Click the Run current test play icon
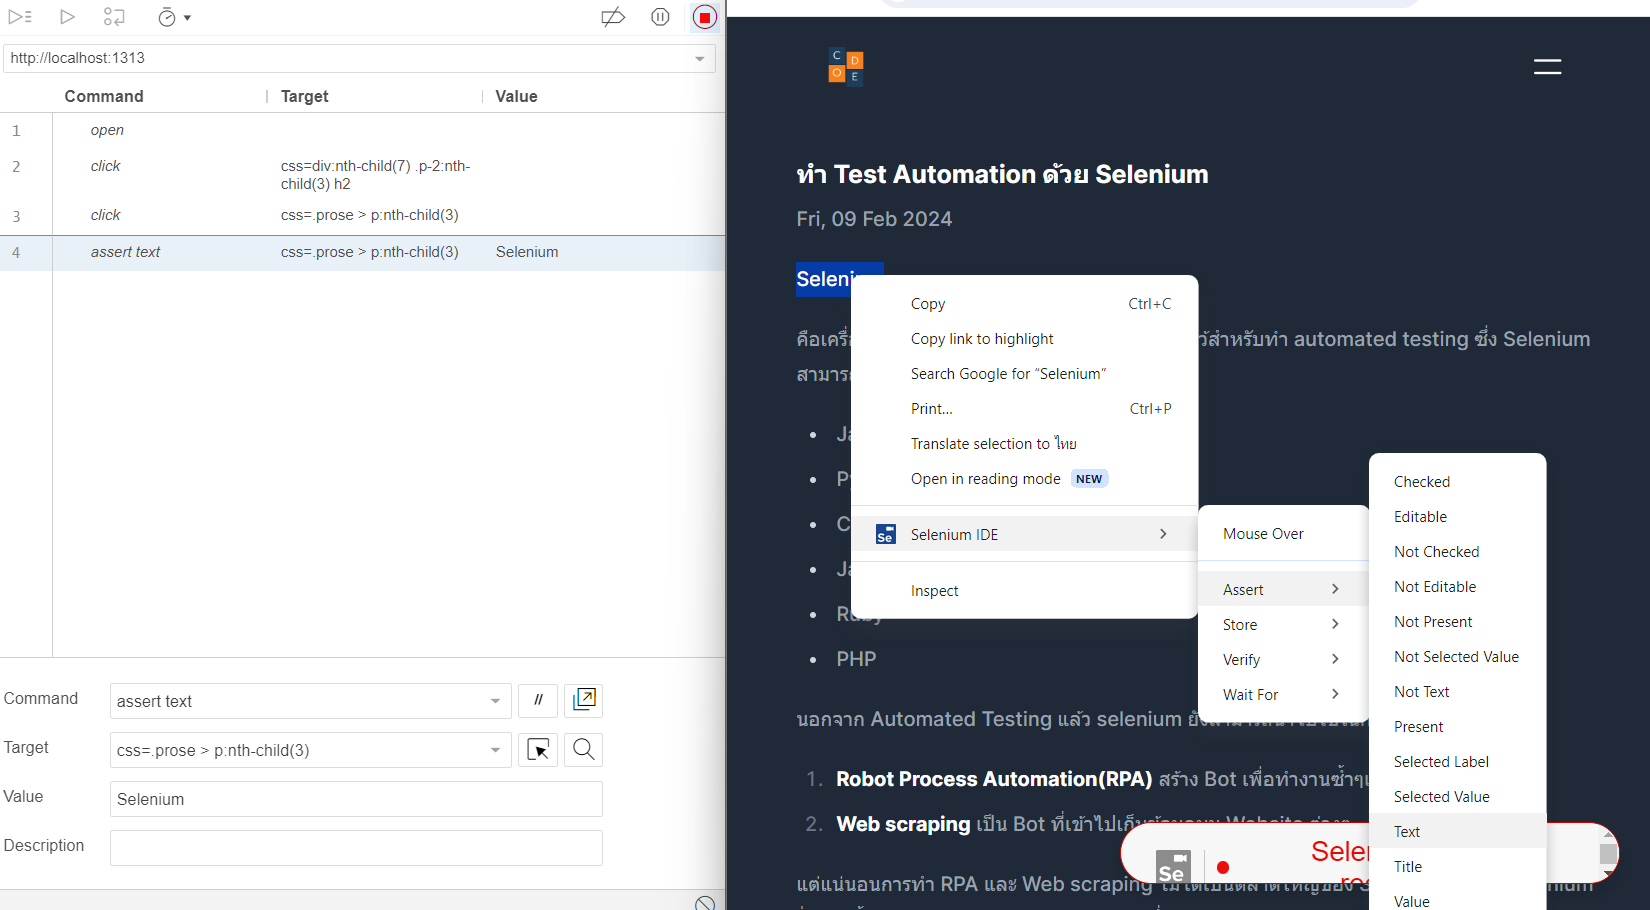Image resolution: width=1650 pixels, height=910 pixels. pyautogui.click(x=67, y=17)
